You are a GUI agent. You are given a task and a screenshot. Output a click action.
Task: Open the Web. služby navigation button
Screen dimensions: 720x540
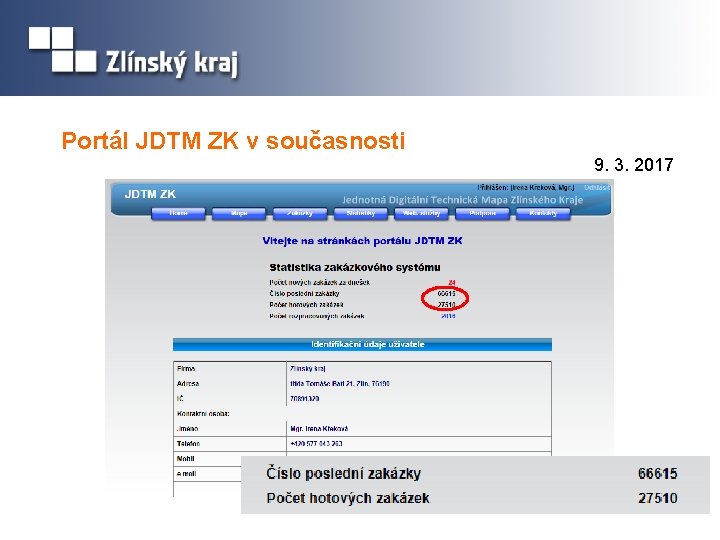pos(421,214)
